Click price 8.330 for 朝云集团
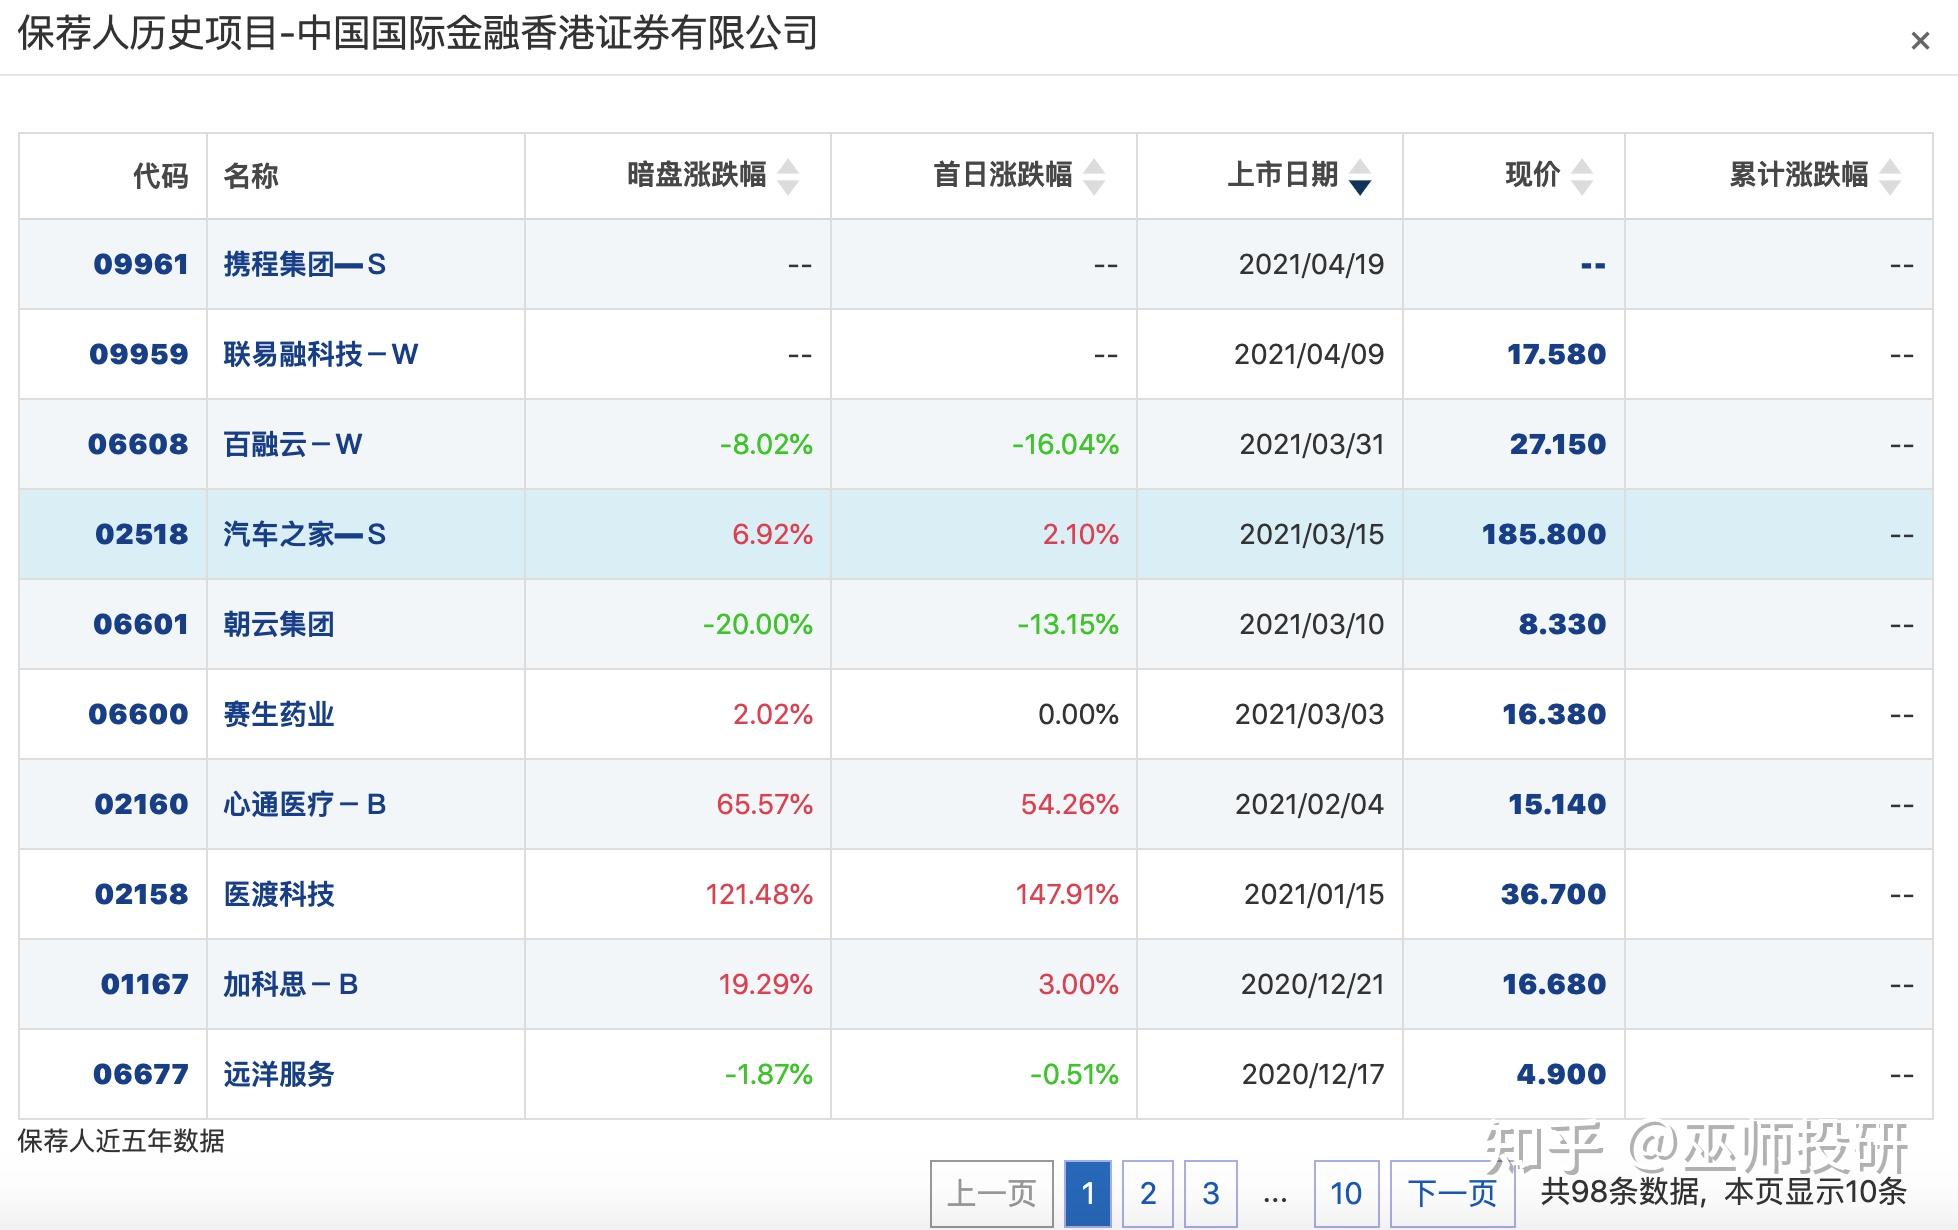Screen dimensions: 1958x1230 tap(1562, 624)
